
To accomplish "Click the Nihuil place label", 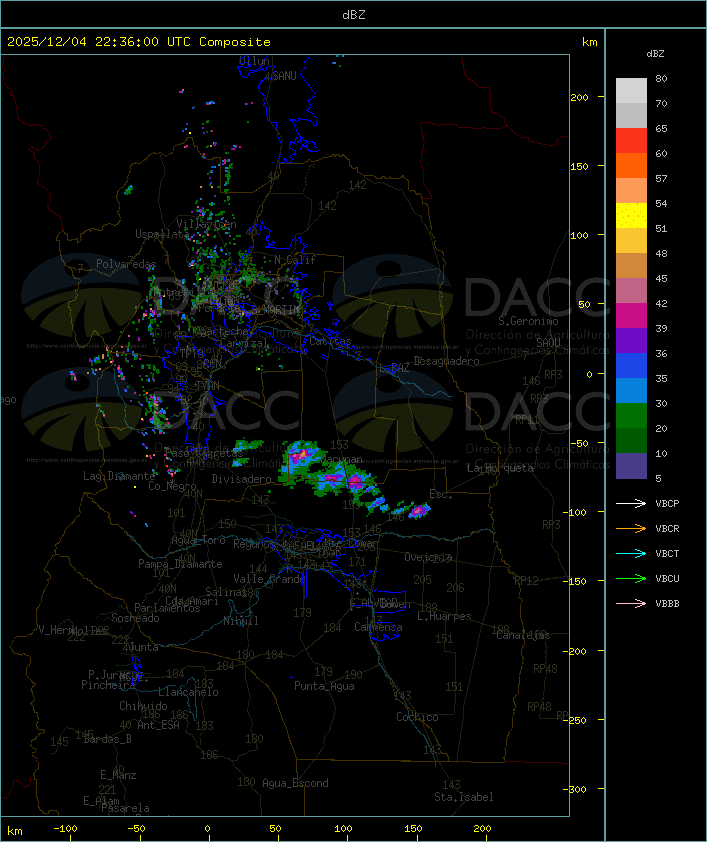I will (241, 621).
